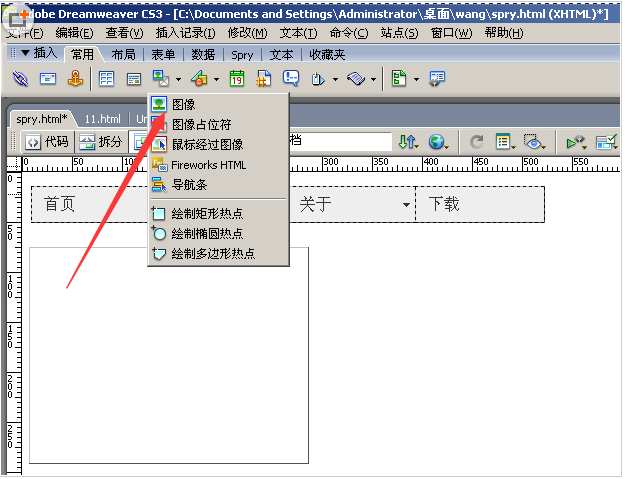This screenshot has width=625, height=479.
Task: Select Fireworks HTML menu entry
Action: pyautogui.click(x=218, y=165)
